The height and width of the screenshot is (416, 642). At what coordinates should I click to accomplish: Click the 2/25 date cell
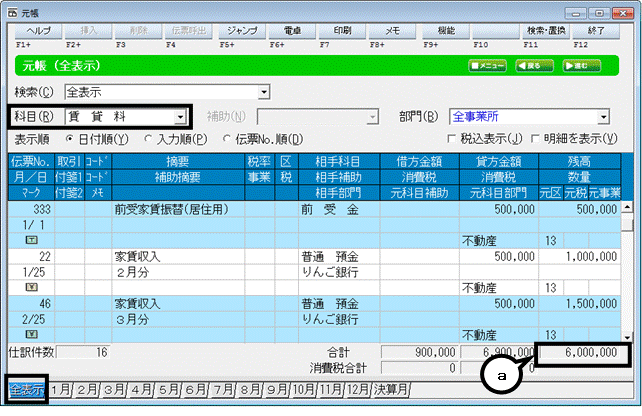click(32, 319)
